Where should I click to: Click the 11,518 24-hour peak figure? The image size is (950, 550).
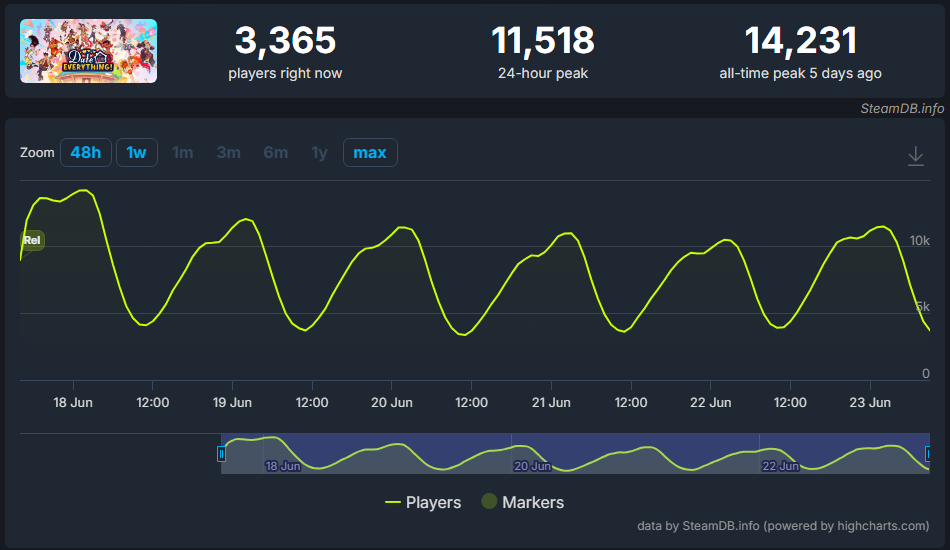pos(543,41)
